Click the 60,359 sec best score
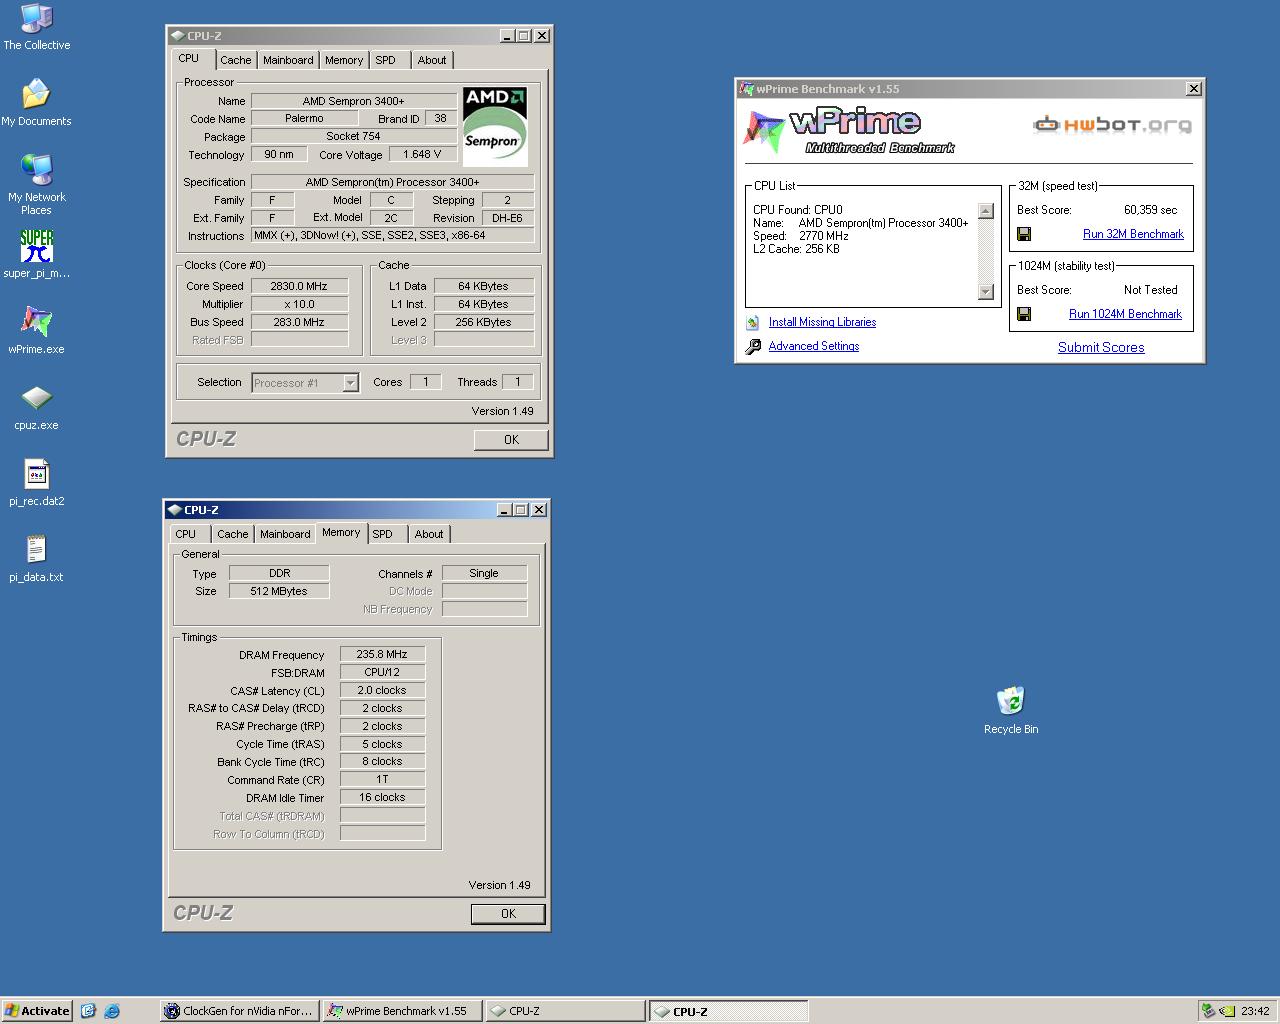 pos(1150,210)
